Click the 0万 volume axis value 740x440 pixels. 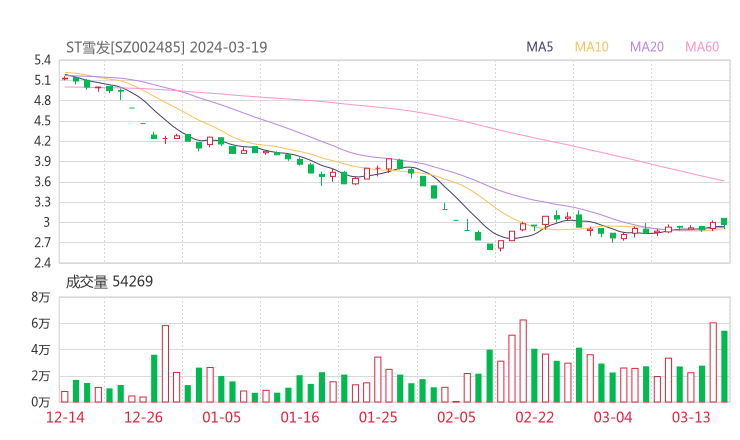pos(41,402)
